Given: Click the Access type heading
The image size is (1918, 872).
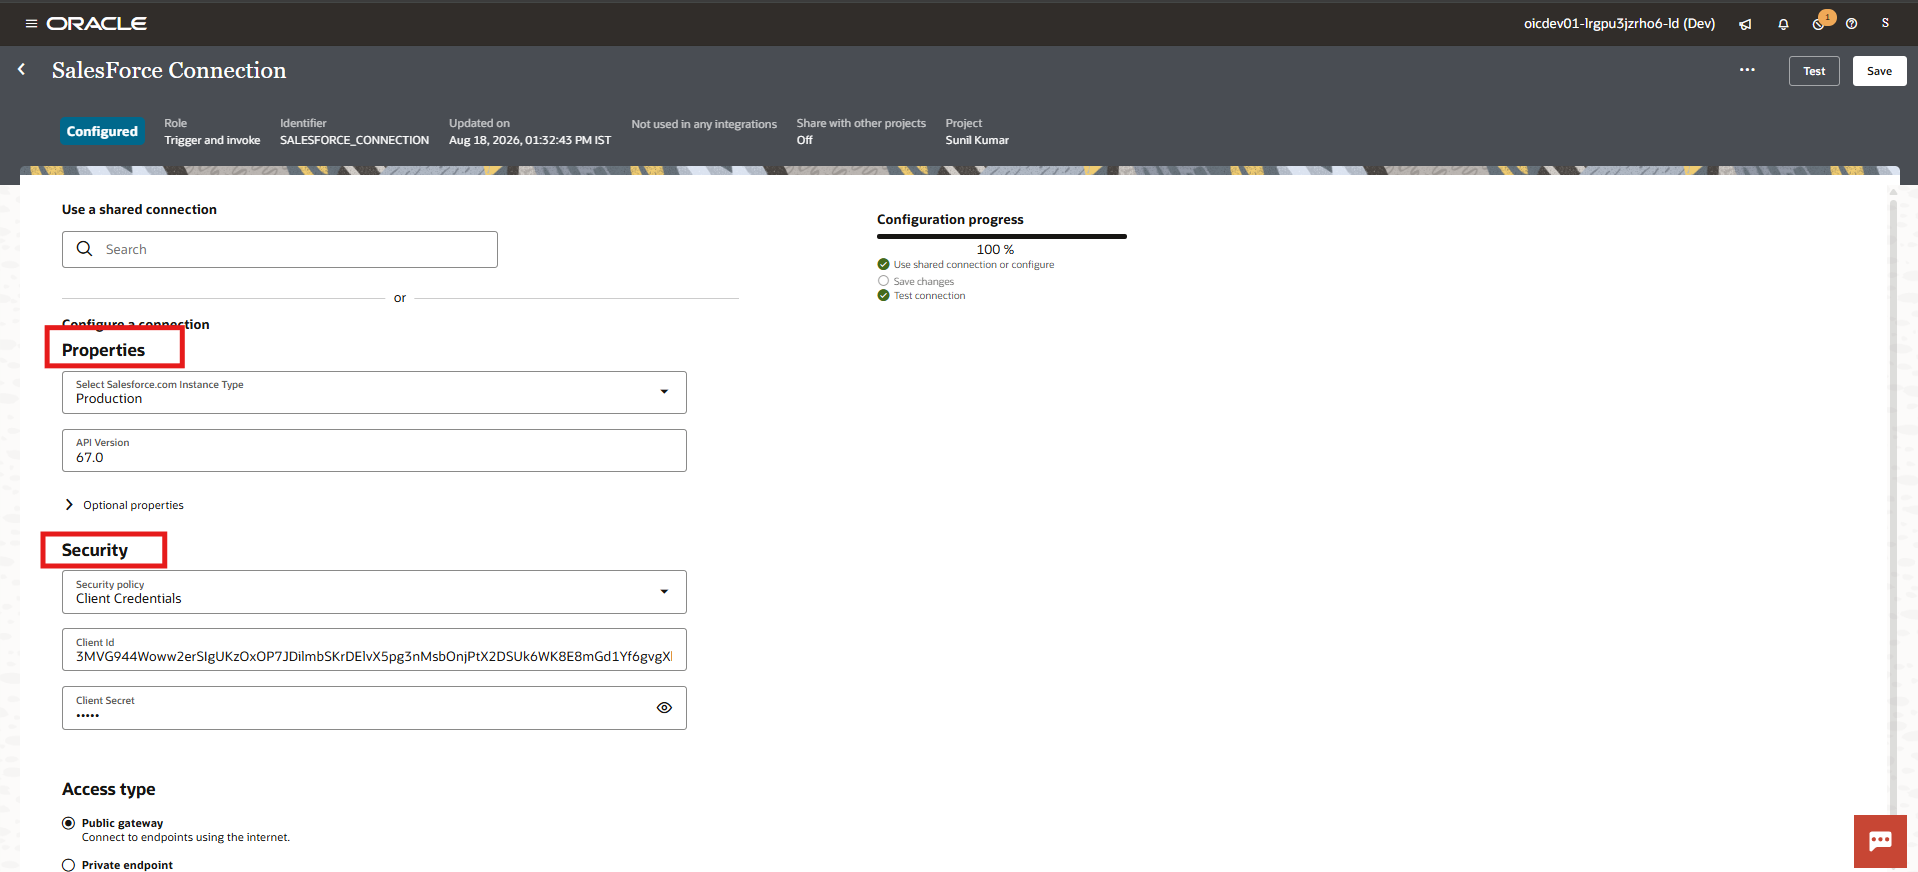Looking at the screenshot, I should [109, 789].
